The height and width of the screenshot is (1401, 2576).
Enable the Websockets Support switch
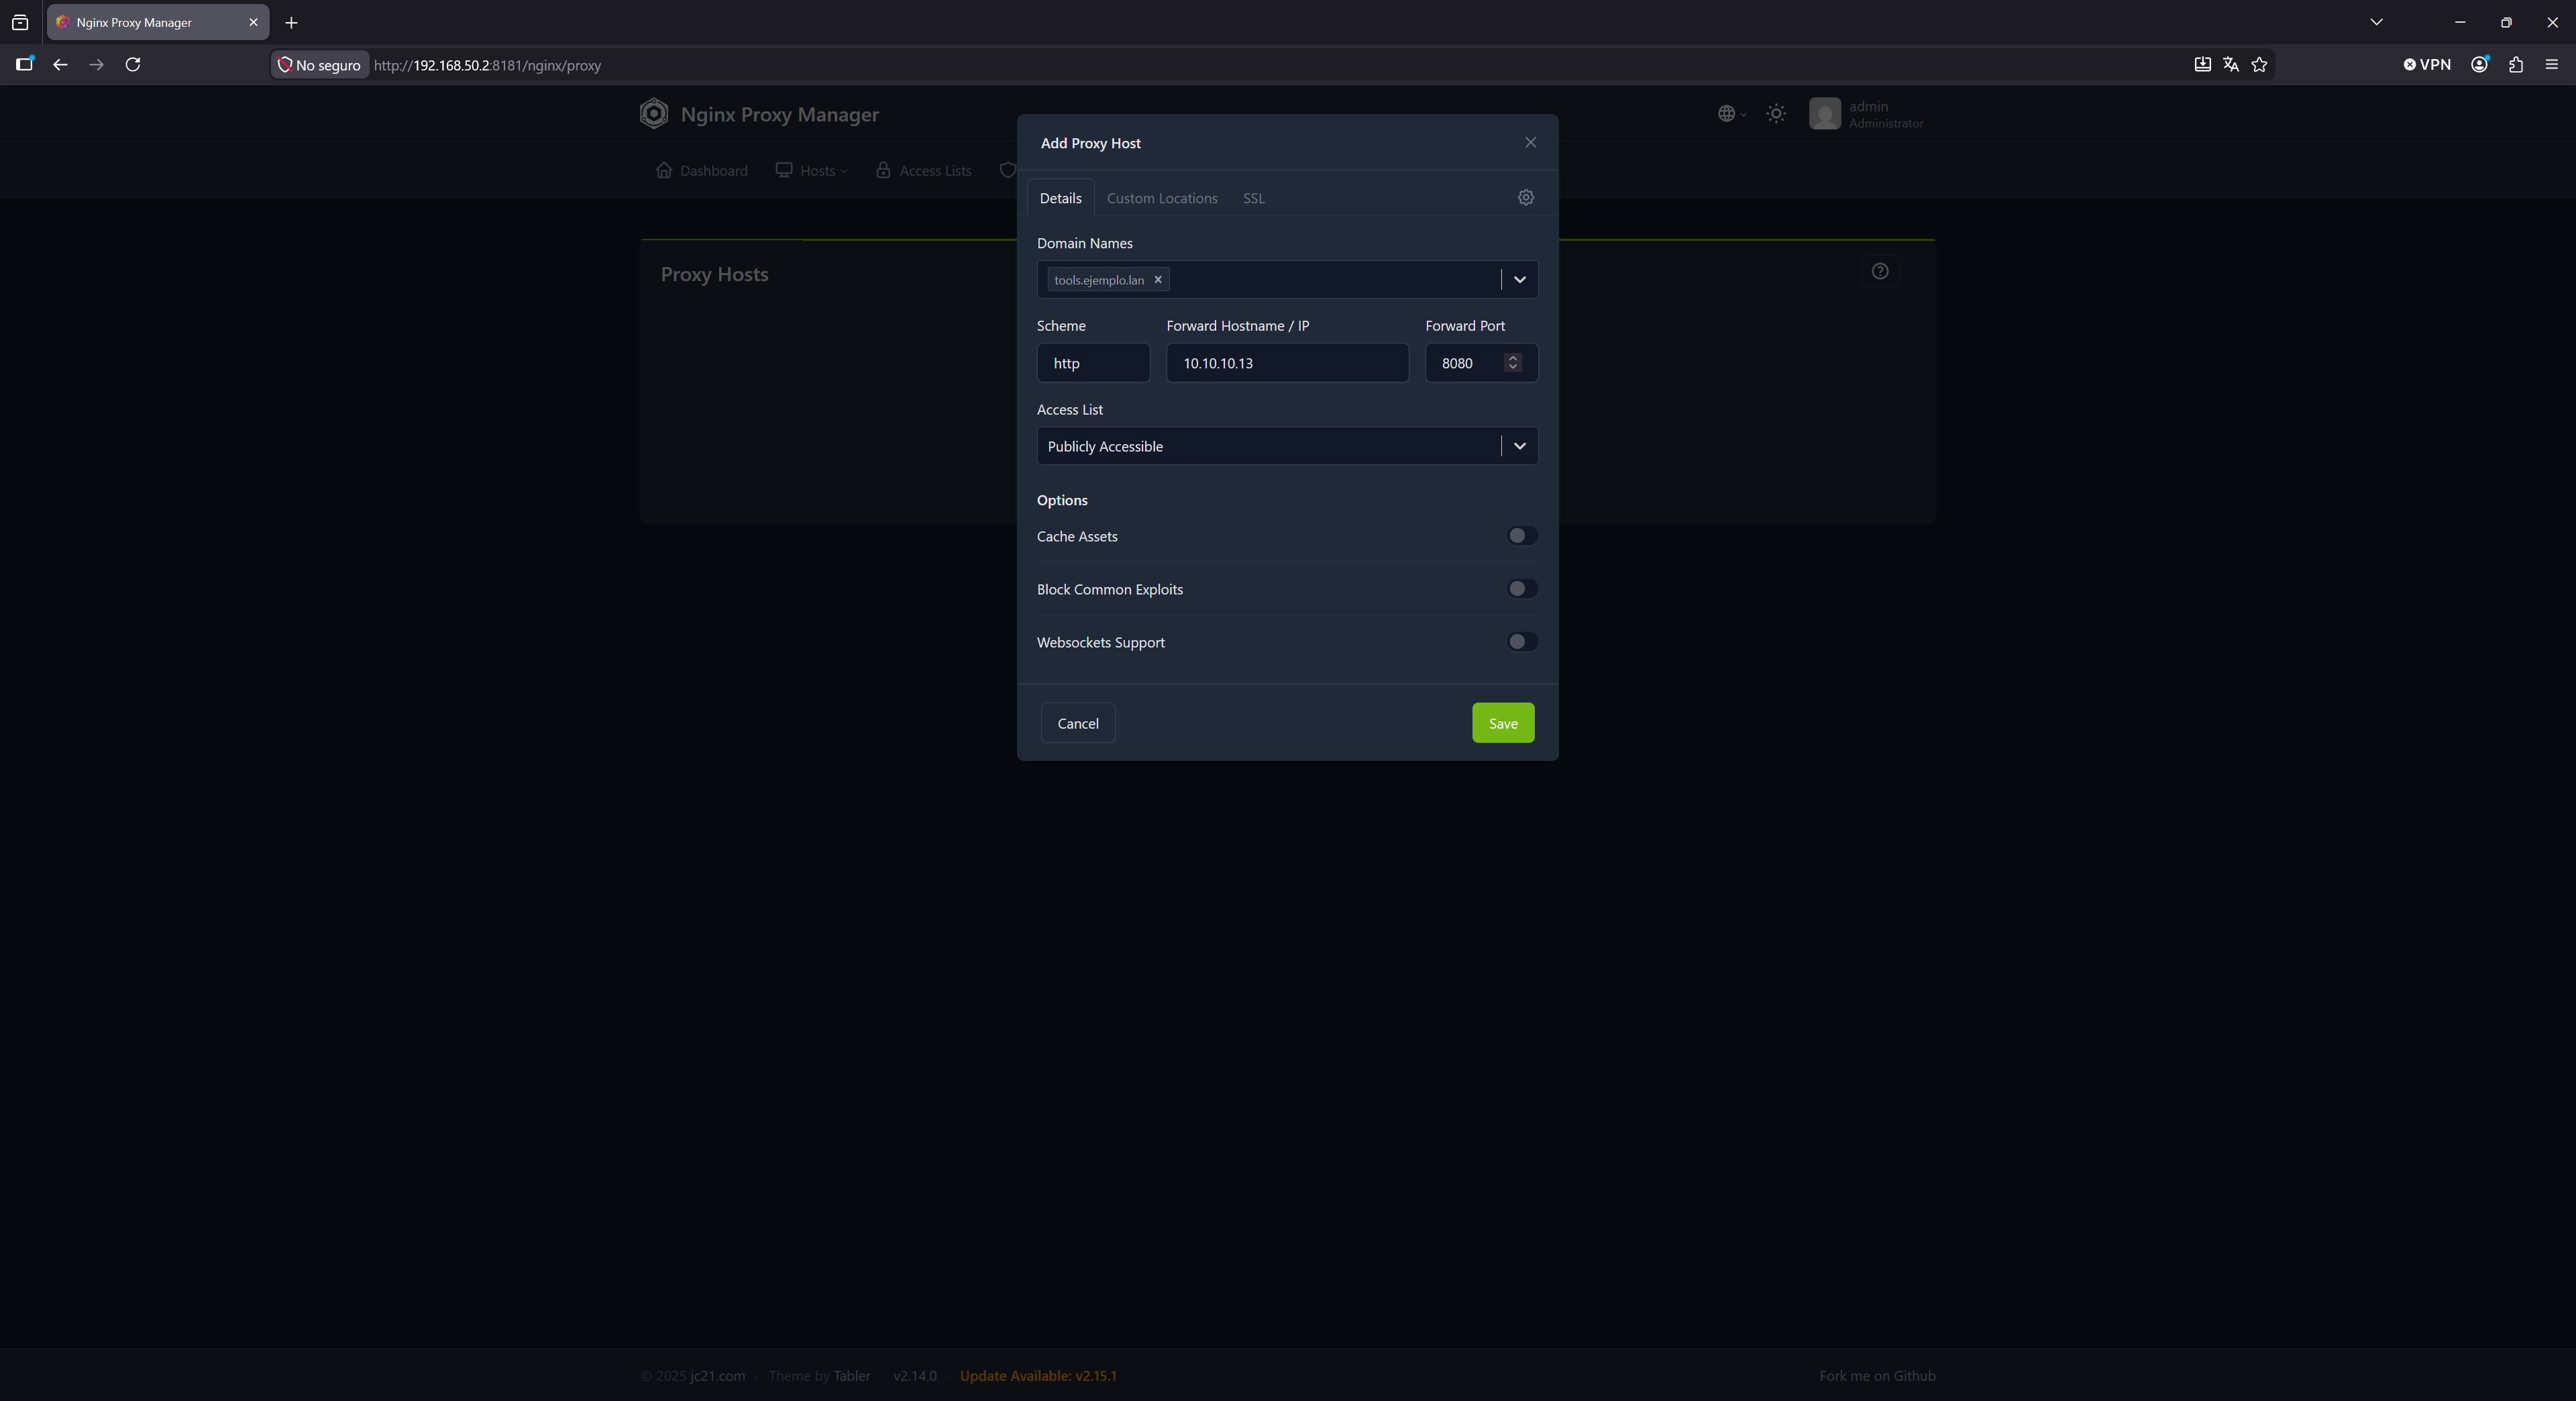click(x=1522, y=642)
